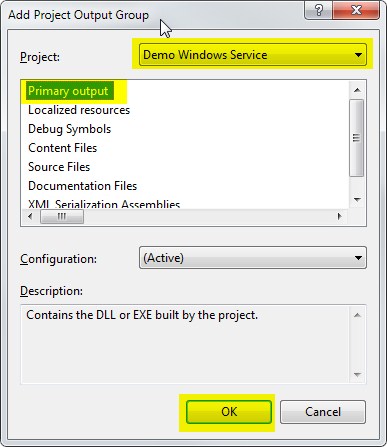Choose Documentation Files entry
Image resolution: width=387 pixels, height=447 pixels.
[83, 186]
